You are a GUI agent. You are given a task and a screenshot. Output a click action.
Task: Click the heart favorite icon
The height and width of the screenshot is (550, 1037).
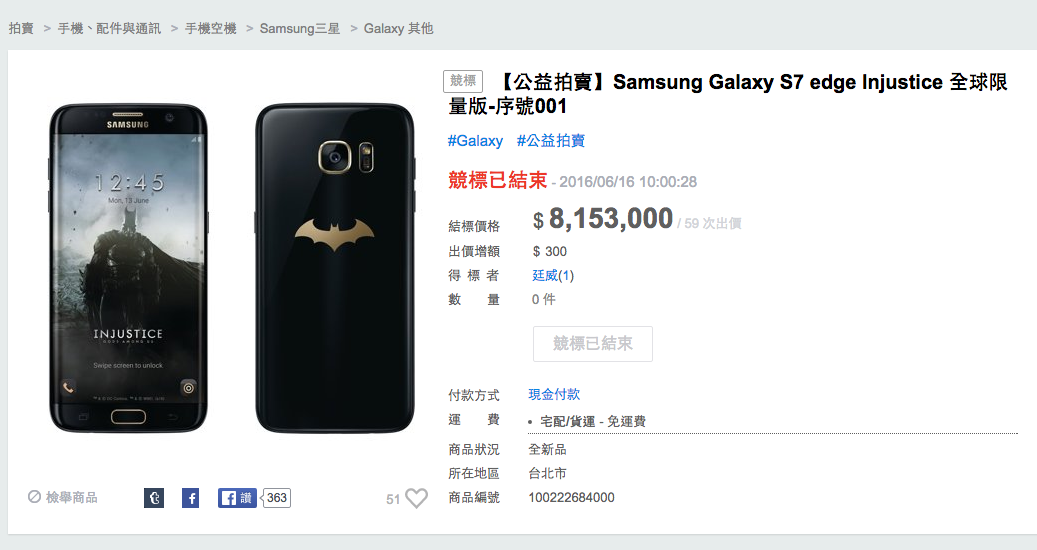(x=416, y=498)
